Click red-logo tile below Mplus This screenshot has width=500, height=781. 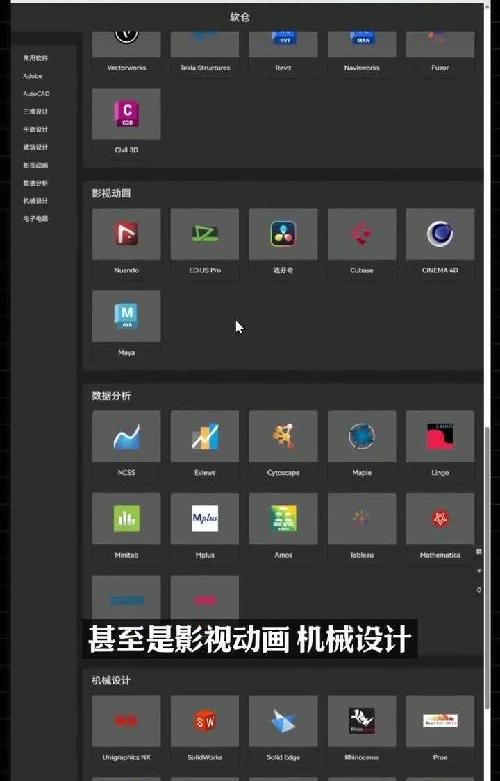pos(205,598)
